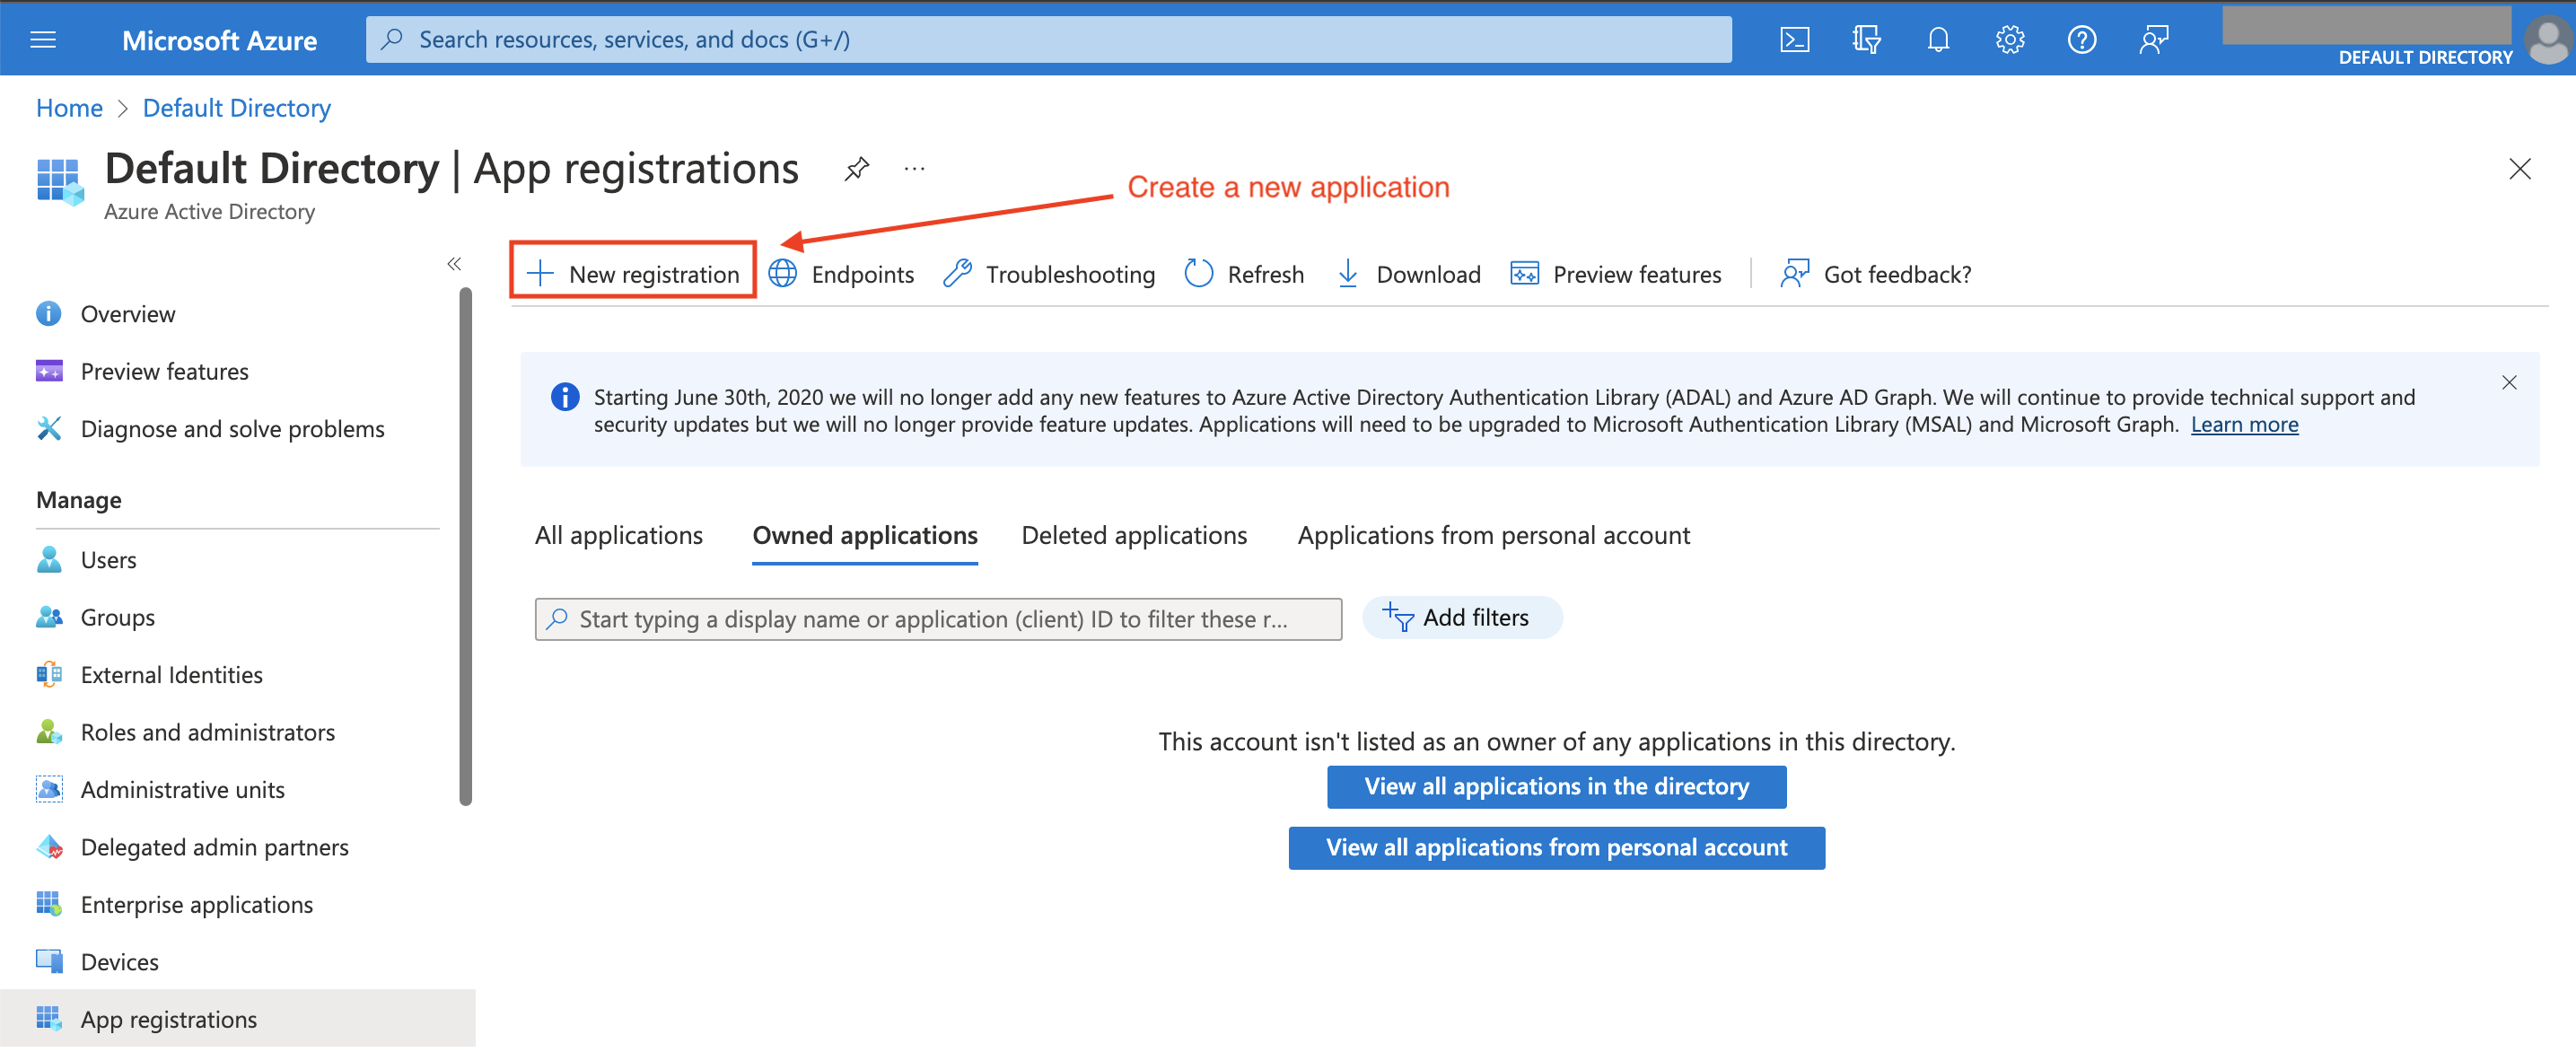Open the Deleted applications tab
Viewport: 2576px width, 1052px height.
[x=1134, y=536]
